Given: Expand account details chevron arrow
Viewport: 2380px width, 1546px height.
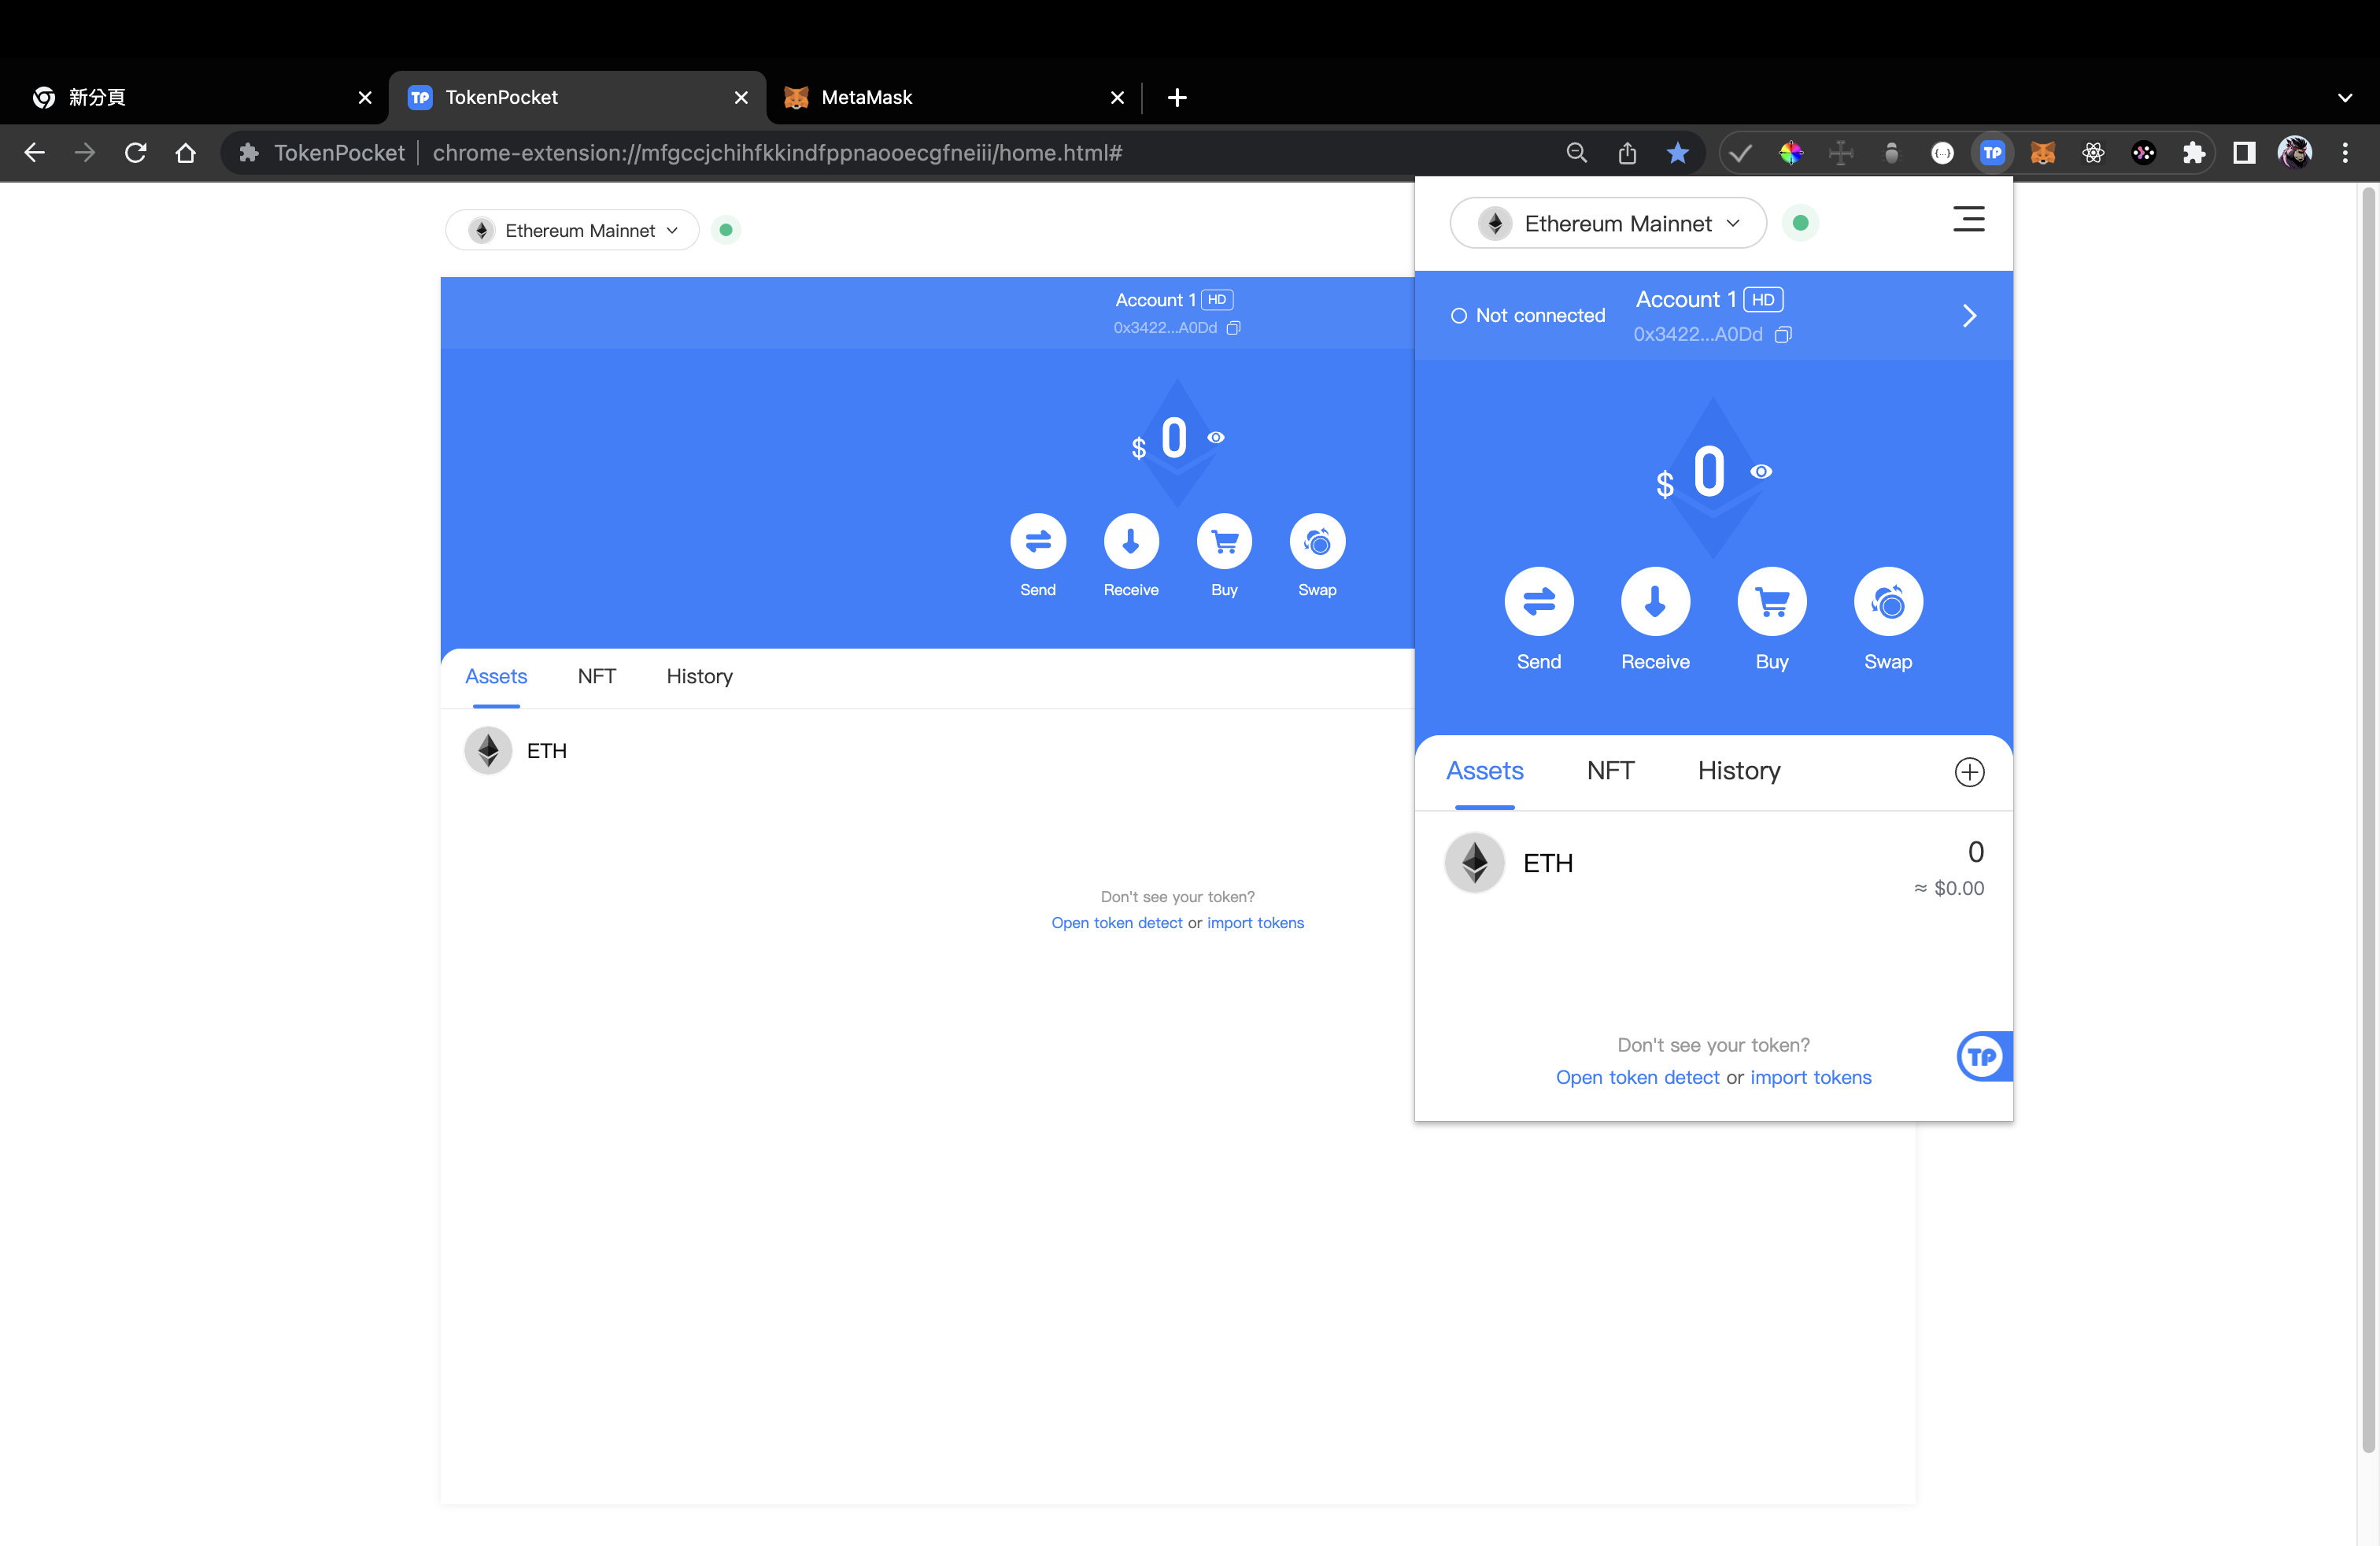Looking at the screenshot, I should (1969, 316).
